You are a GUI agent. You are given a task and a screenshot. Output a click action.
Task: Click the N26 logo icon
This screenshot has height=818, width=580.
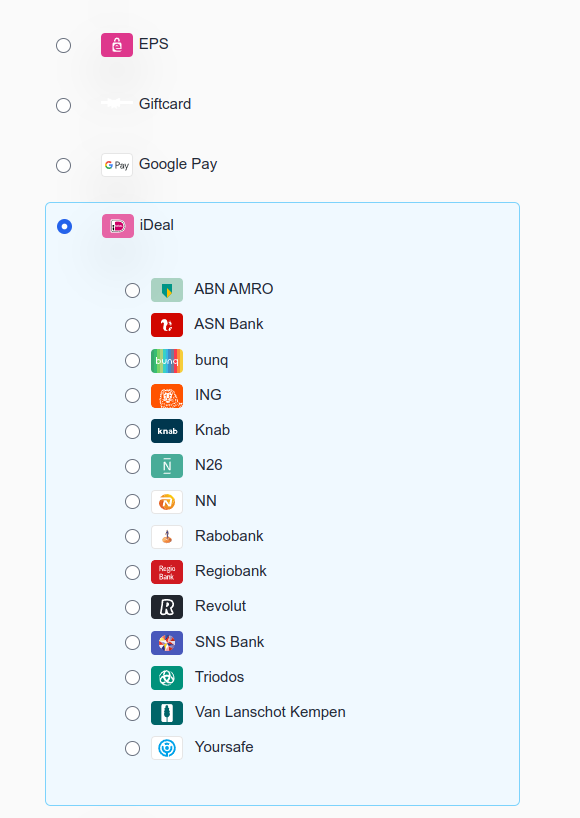click(x=167, y=466)
